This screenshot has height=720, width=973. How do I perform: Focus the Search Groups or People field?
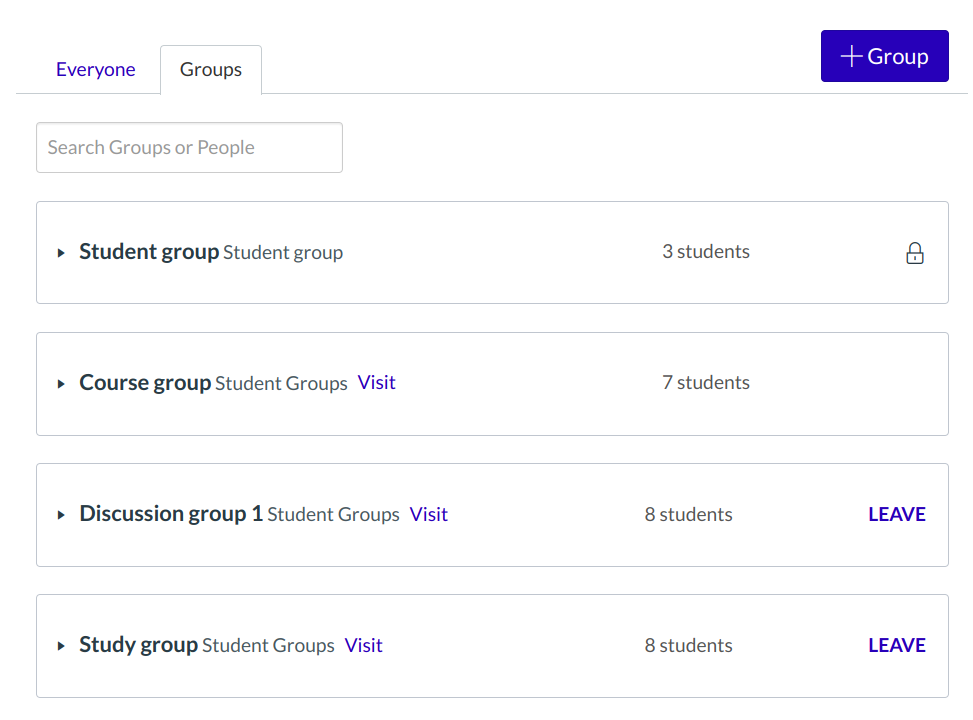pos(189,148)
